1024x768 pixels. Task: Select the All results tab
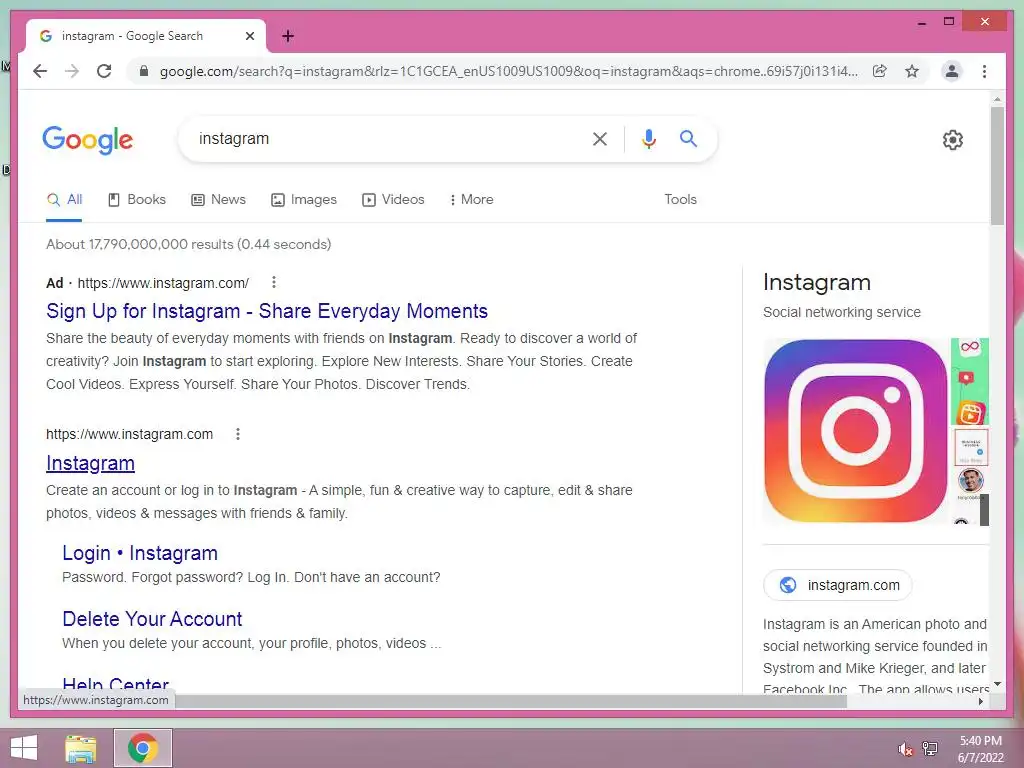pos(64,199)
